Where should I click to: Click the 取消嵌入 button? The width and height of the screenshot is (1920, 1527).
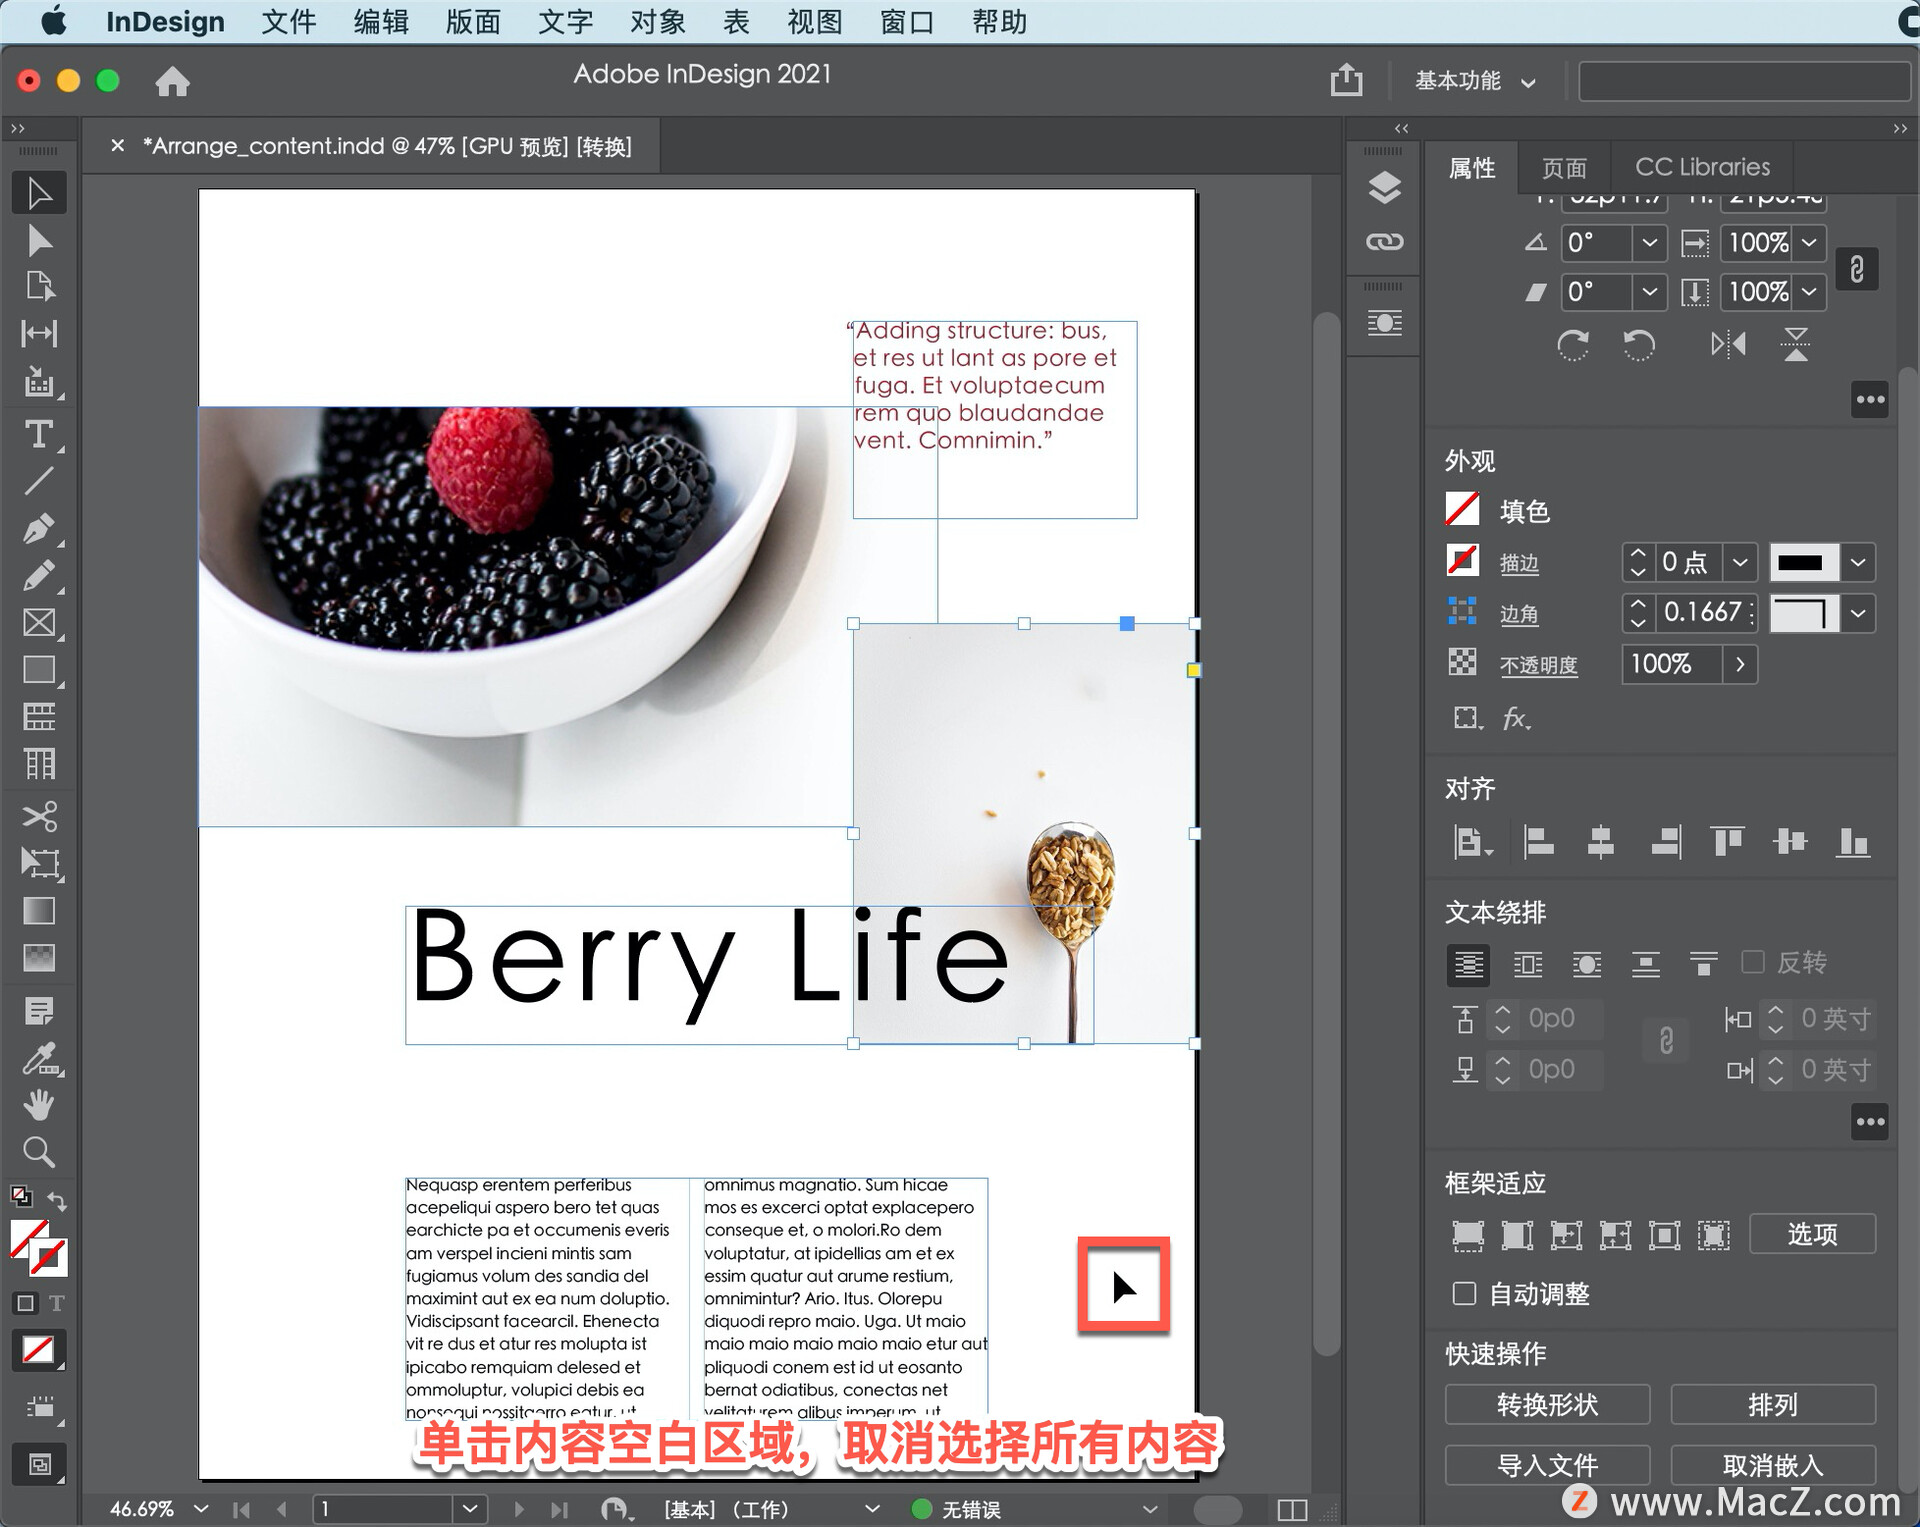tap(1772, 1465)
